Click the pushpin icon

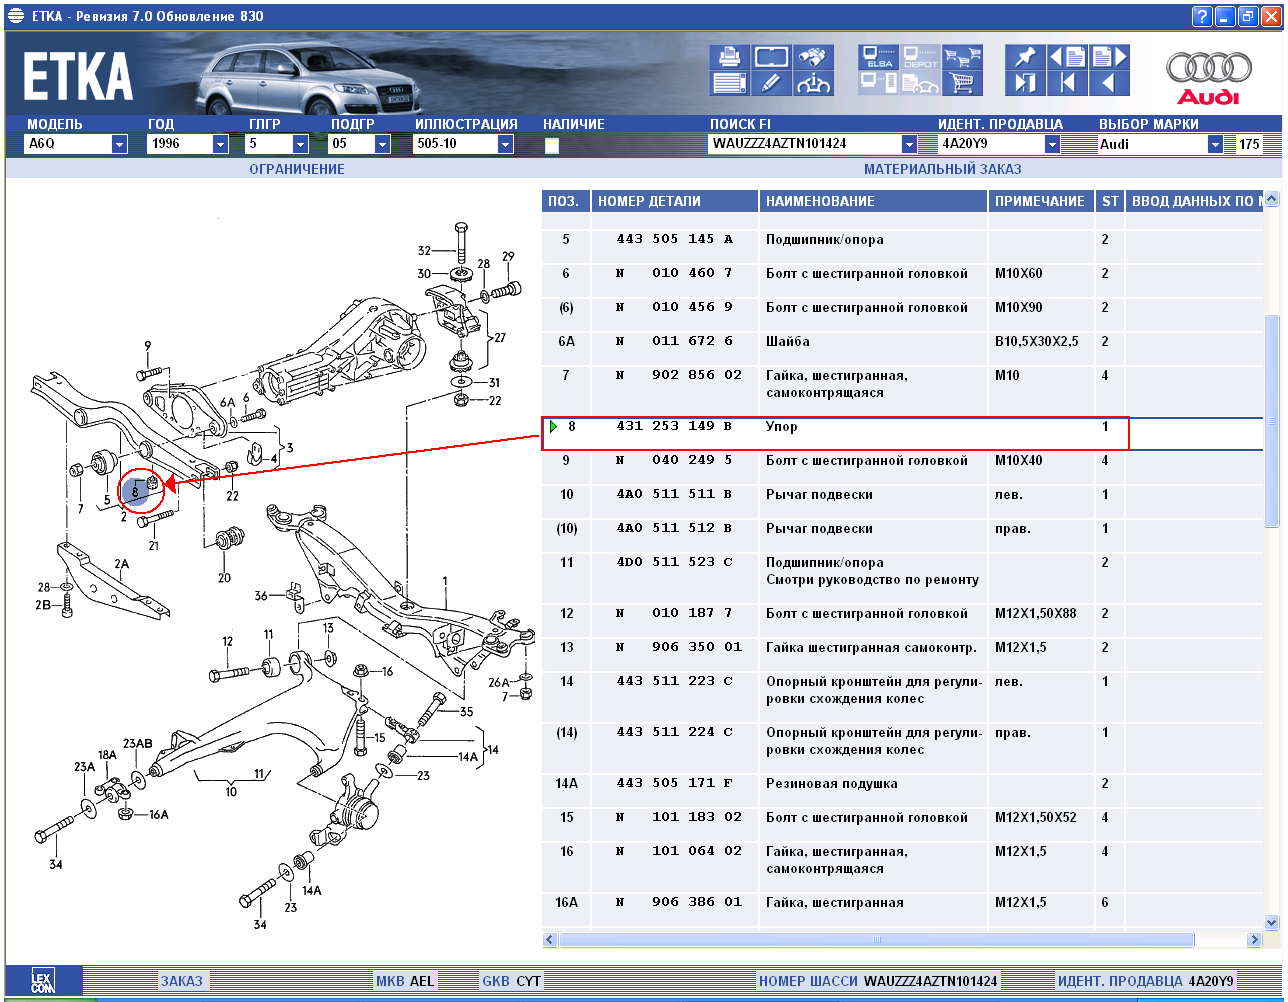point(1025,57)
